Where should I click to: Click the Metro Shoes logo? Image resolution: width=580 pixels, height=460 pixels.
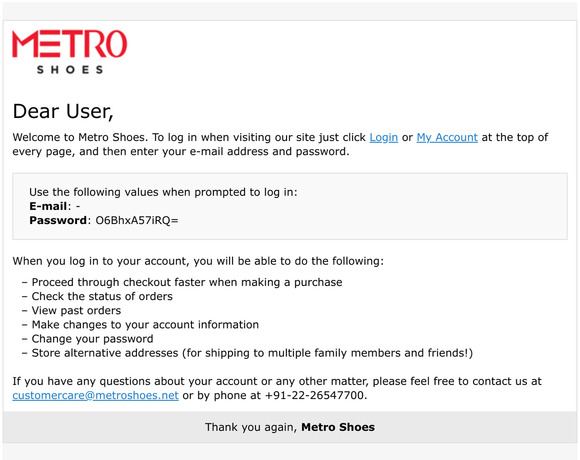tap(70, 52)
